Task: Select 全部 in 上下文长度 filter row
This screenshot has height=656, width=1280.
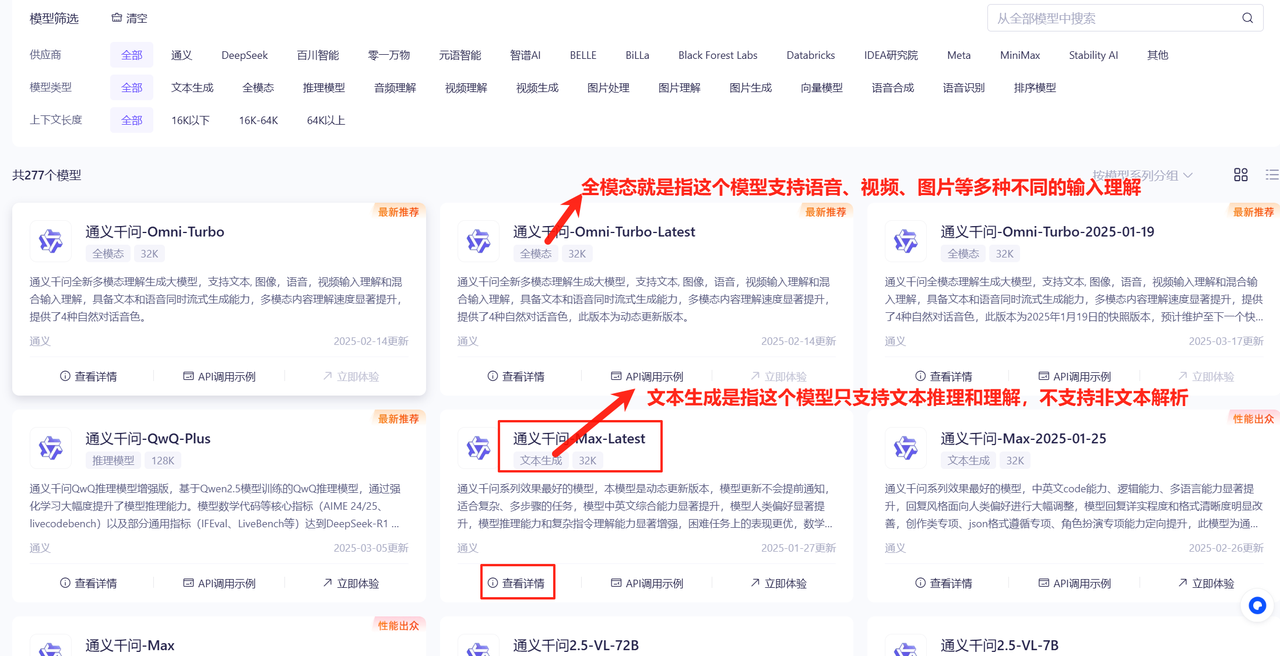Action: [x=132, y=120]
